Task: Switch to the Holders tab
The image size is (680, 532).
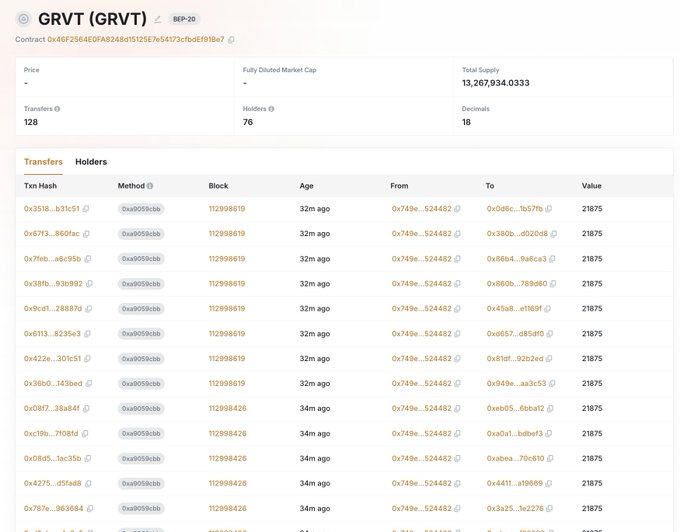Action: pyautogui.click(x=91, y=162)
